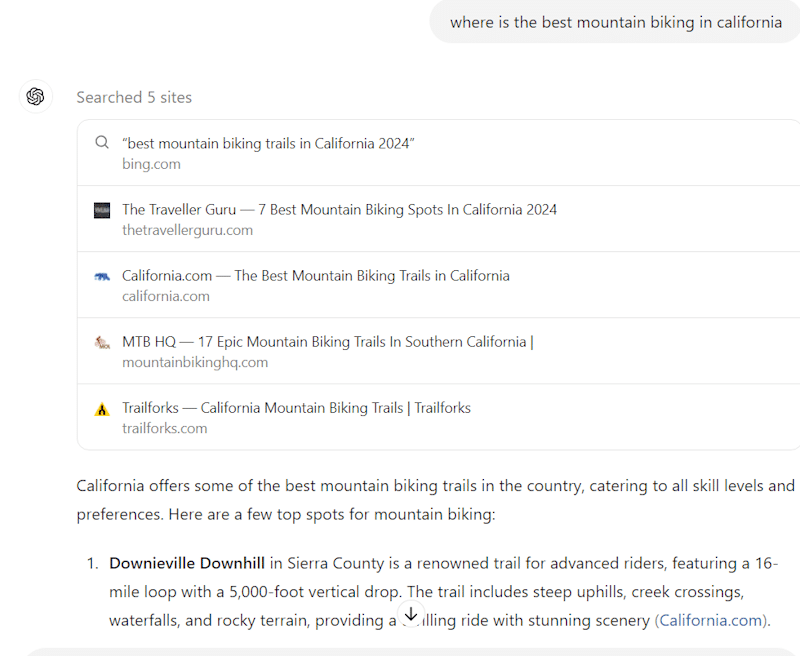This screenshot has width=800, height=656.
Task: Open Trailforks California Mountain Biking Trails
Action: [439, 417]
